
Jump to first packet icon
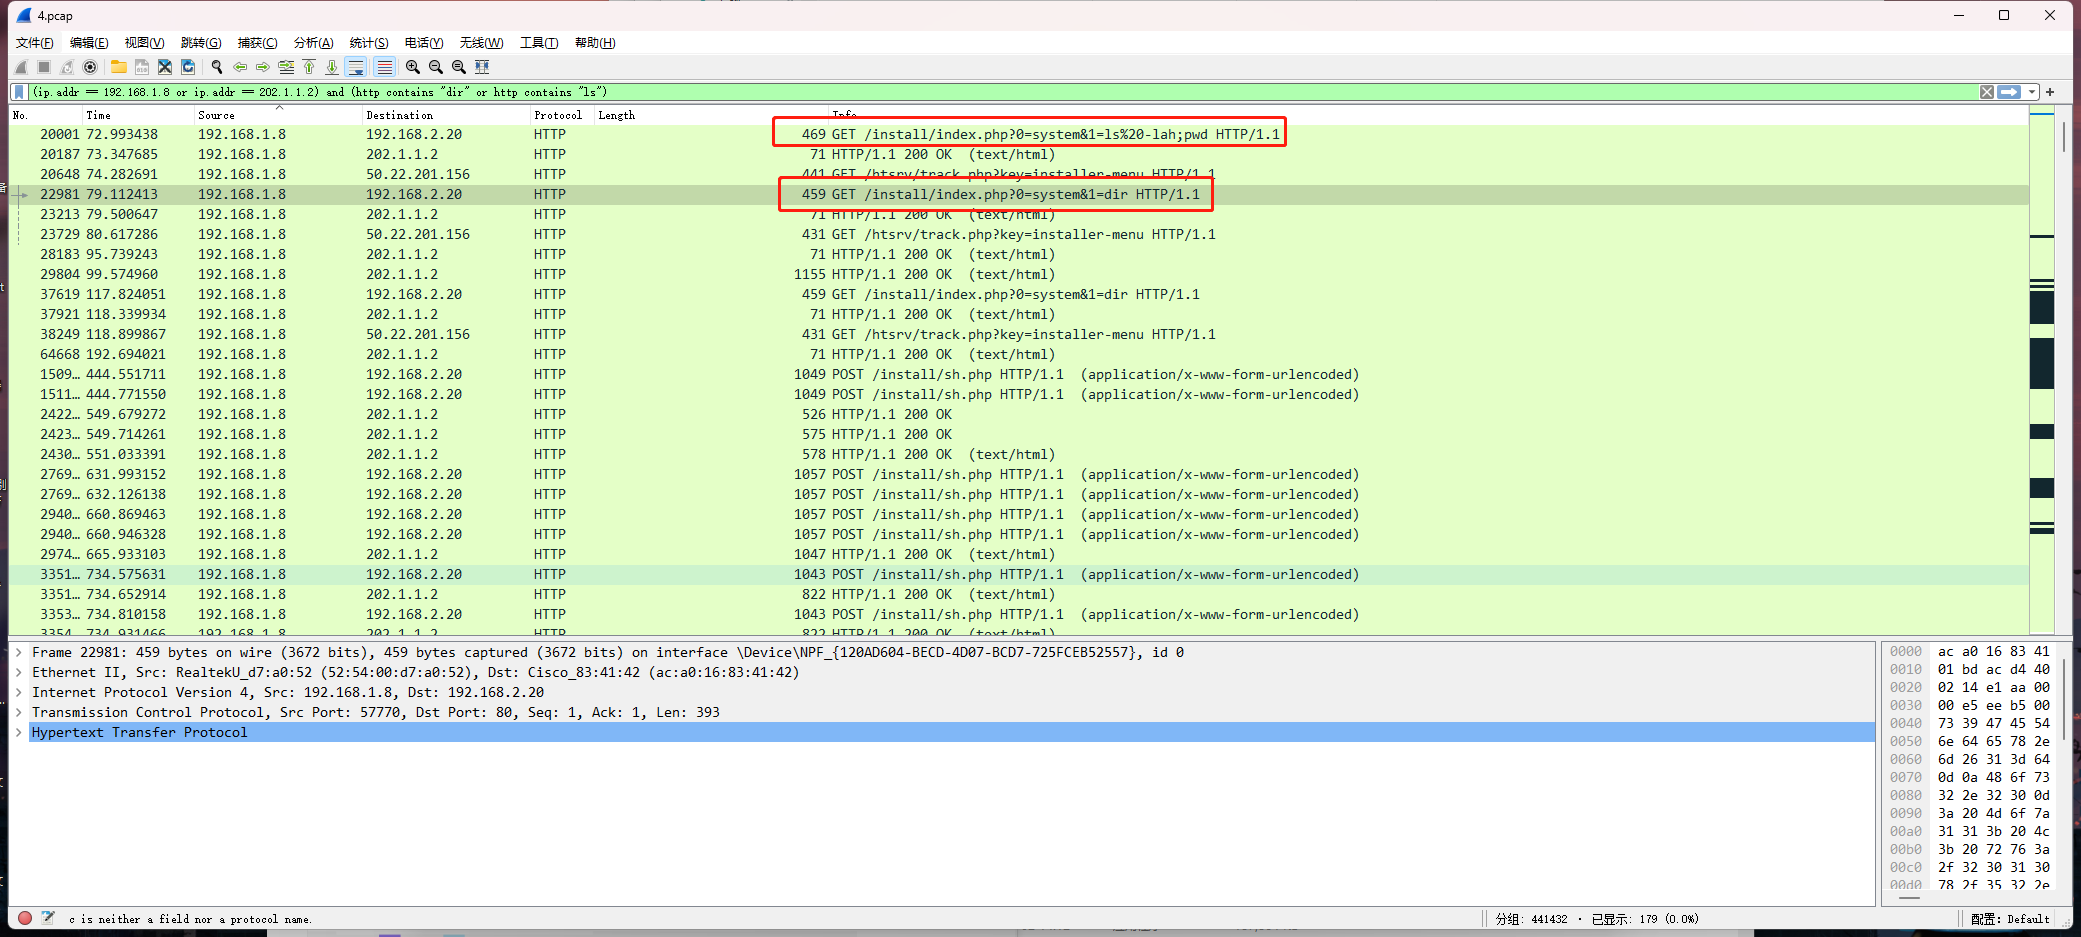tap(309, 67)
